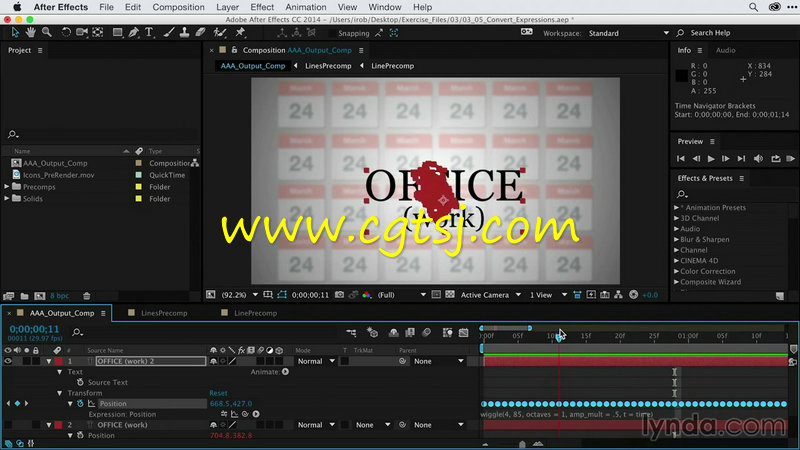800x450 pixels.
Task: Click Reset next to Transform
Action: coord(218,393)
